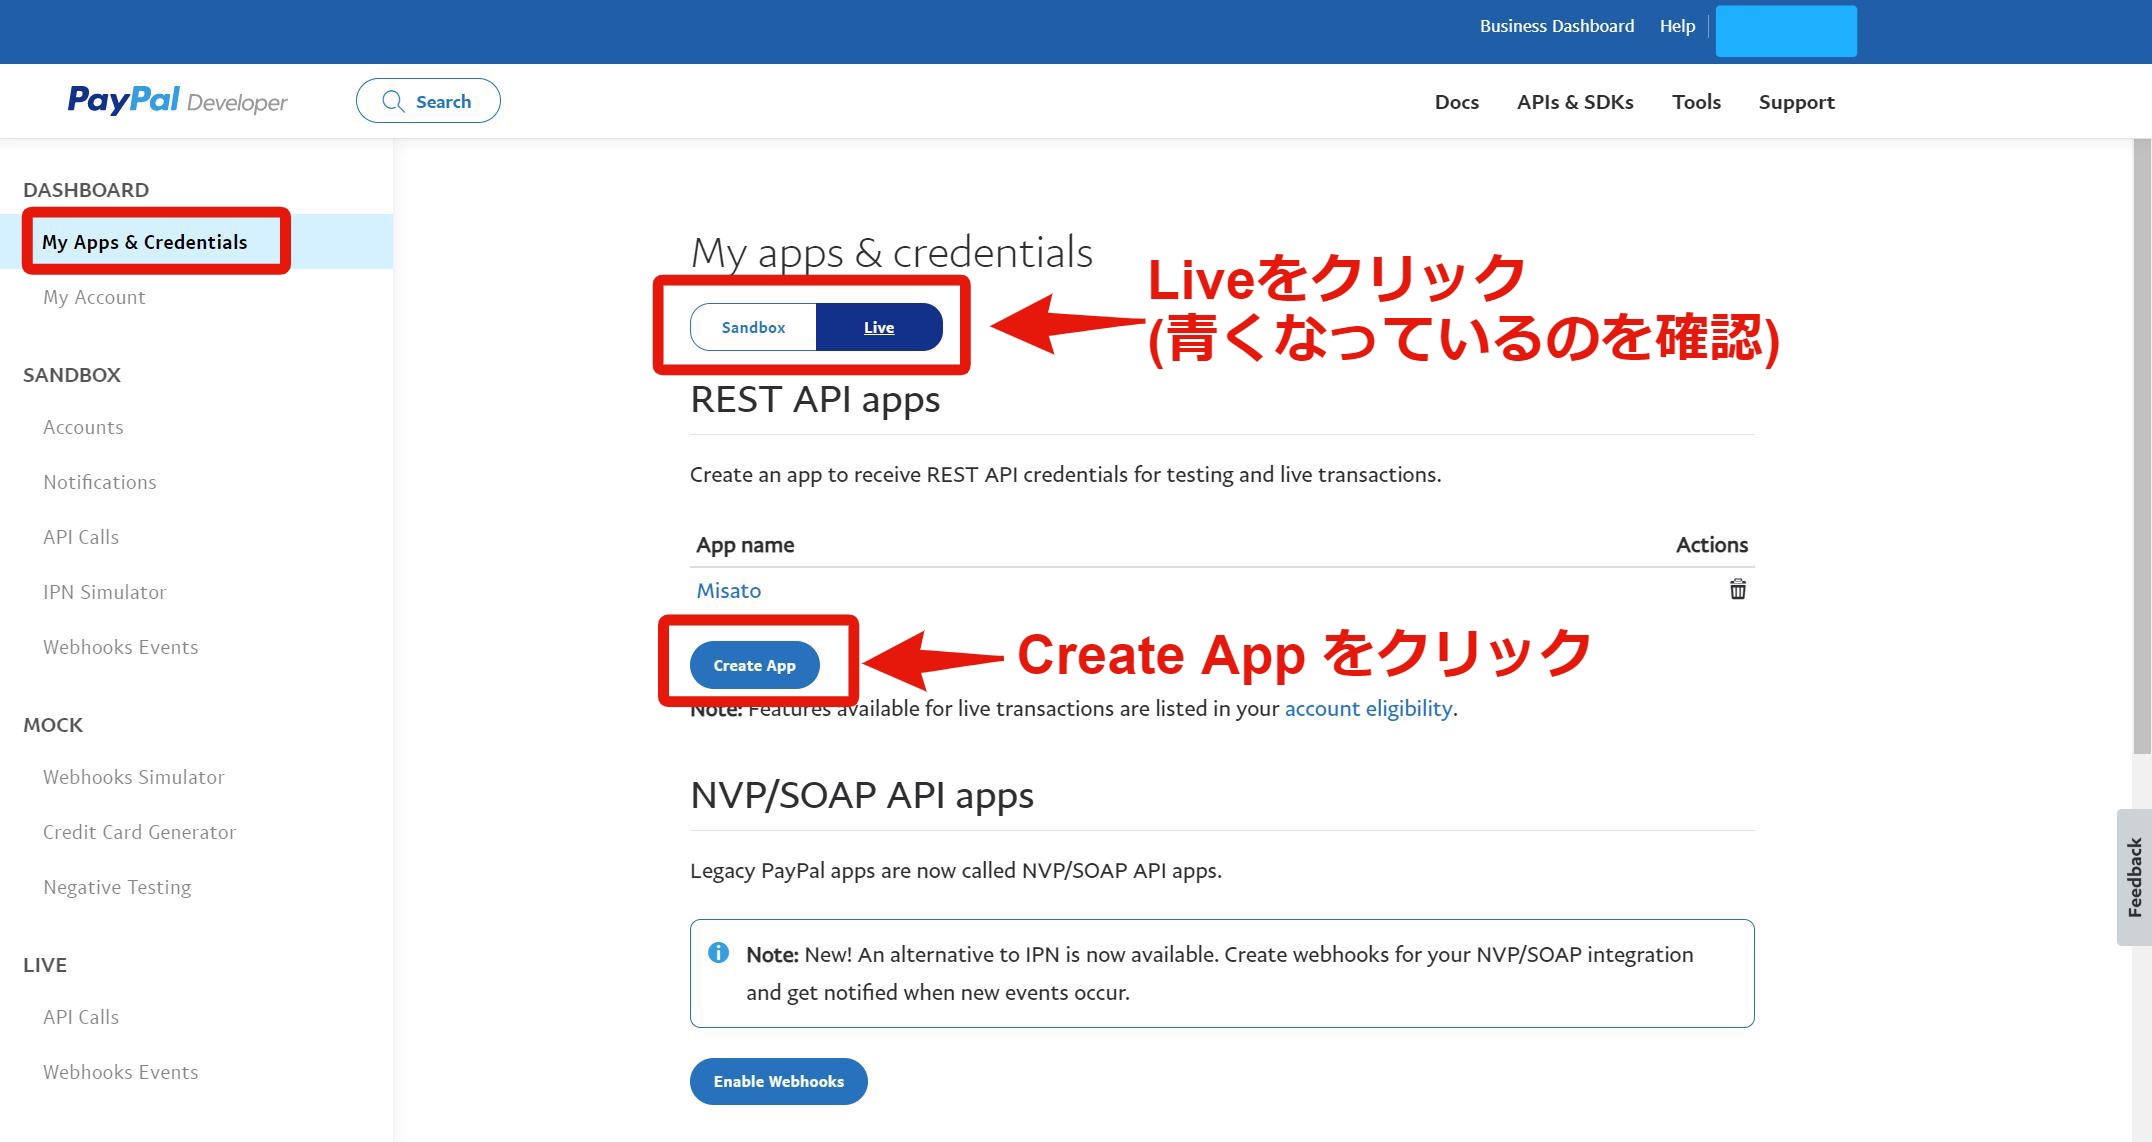This screenshot has height=1142, width=2152.
Task: Open the account eligibility link
Action: (1368, 708)
